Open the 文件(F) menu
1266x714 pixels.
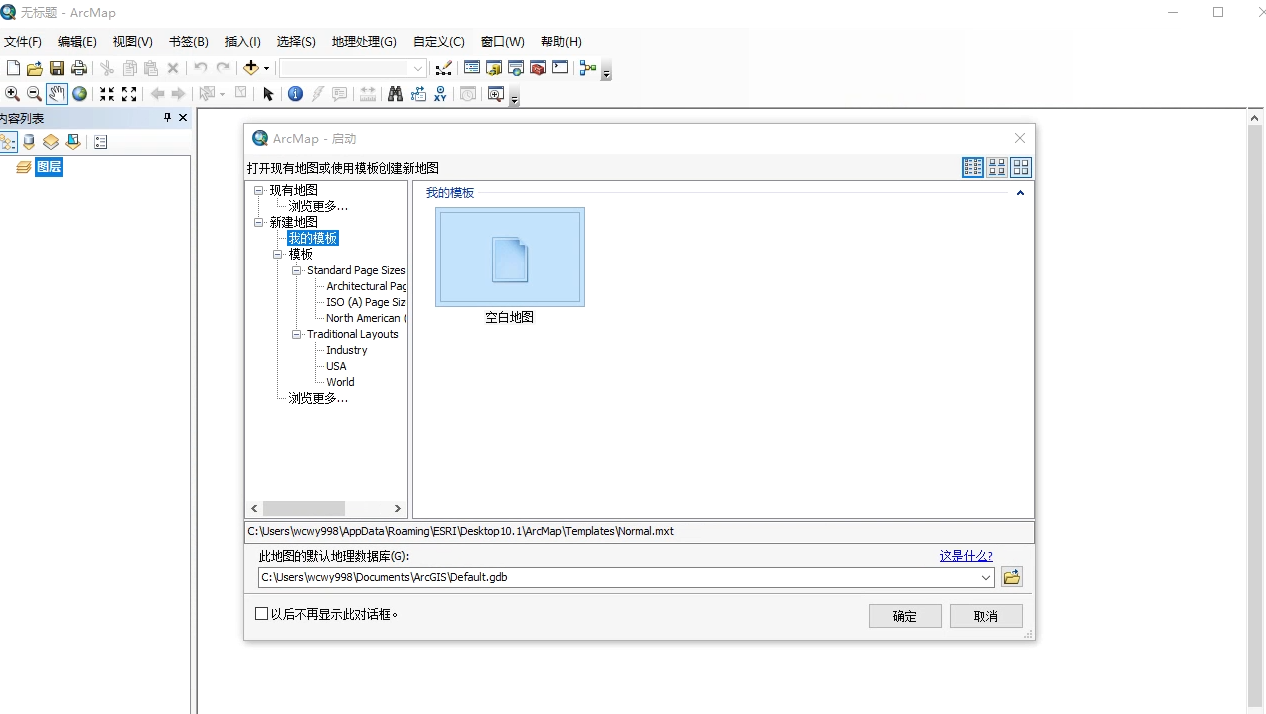click(x=23, y=42)
